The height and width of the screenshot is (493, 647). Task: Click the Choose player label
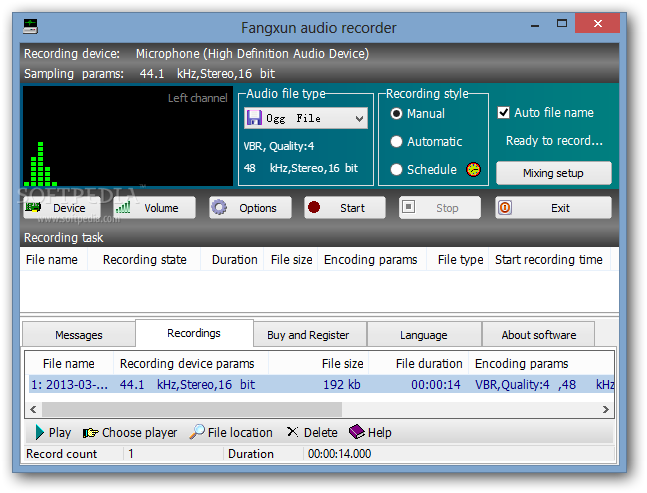point(139,432)
